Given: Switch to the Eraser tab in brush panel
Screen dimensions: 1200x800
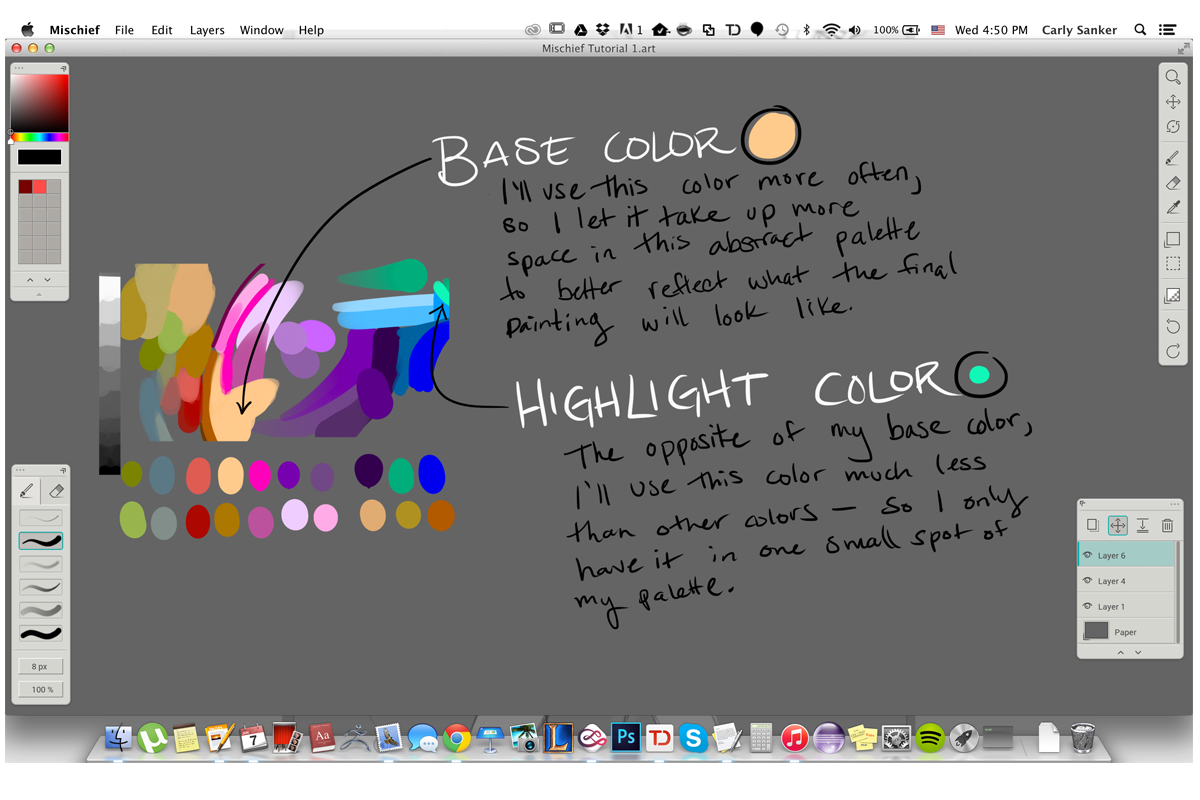Looking at the screenshot, I should tap(56, 491).
